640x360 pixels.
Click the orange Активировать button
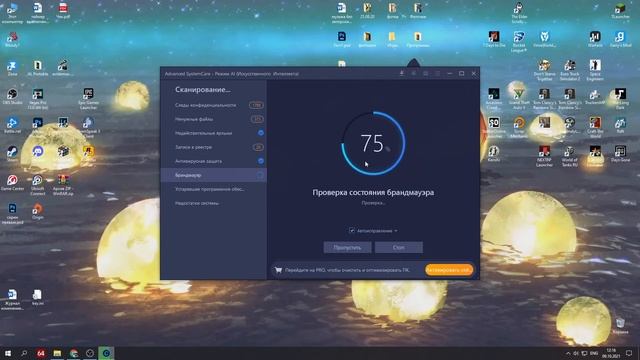click(449, 270)
